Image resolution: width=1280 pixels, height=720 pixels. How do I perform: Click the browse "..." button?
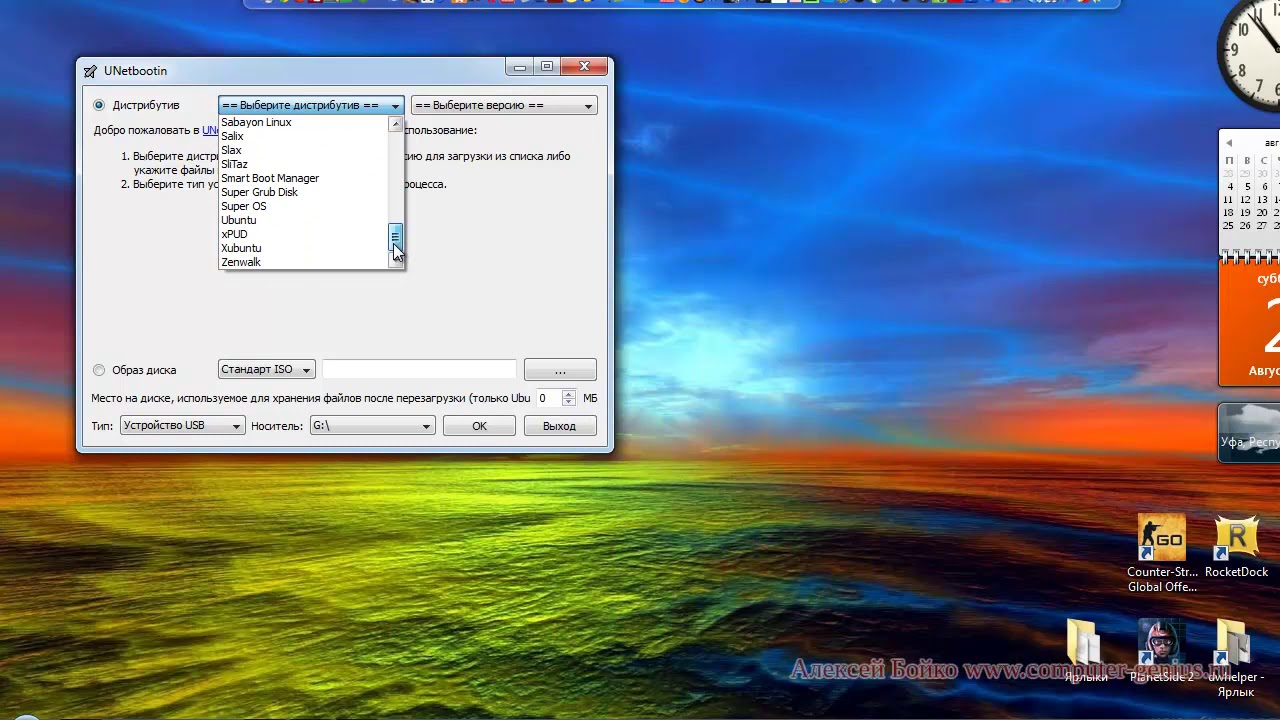click(560, 370)
